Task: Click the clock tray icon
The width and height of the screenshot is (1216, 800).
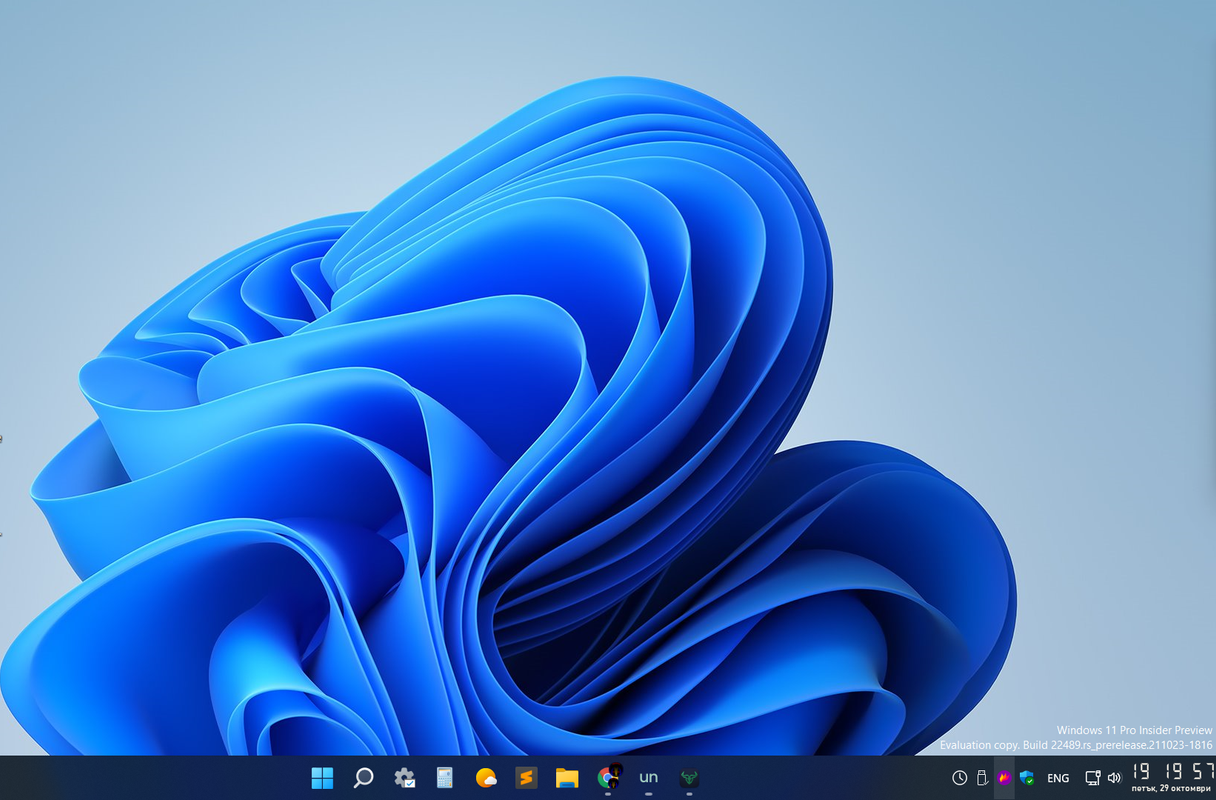Action: click(x=960, y=778)
